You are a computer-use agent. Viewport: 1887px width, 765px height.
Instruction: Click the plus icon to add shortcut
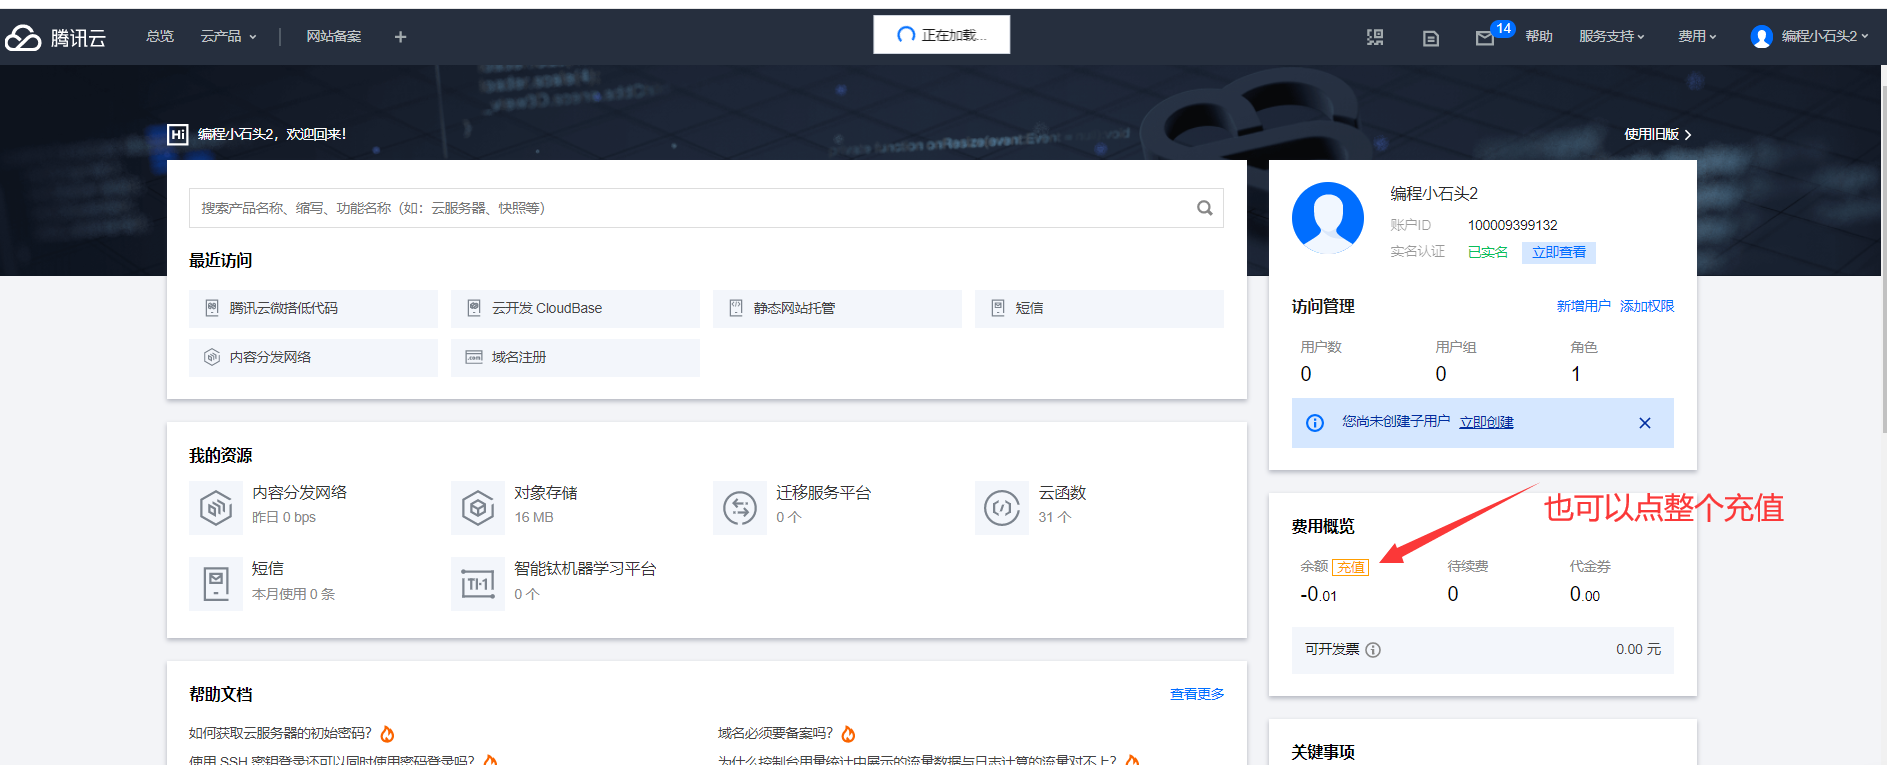click(x=400, y=37)
